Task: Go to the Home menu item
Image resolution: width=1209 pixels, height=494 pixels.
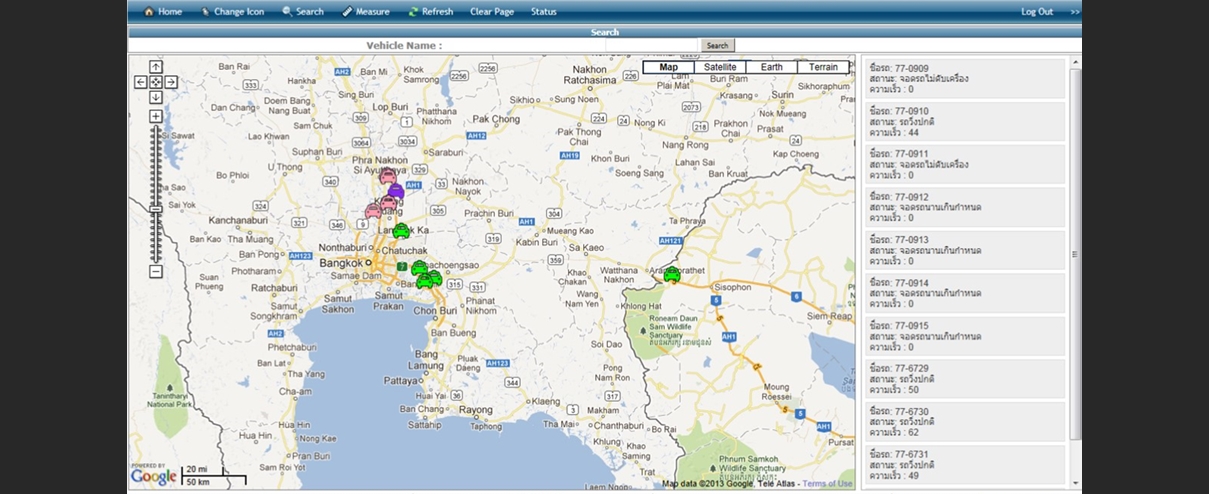Action: (x=163, y=12)
